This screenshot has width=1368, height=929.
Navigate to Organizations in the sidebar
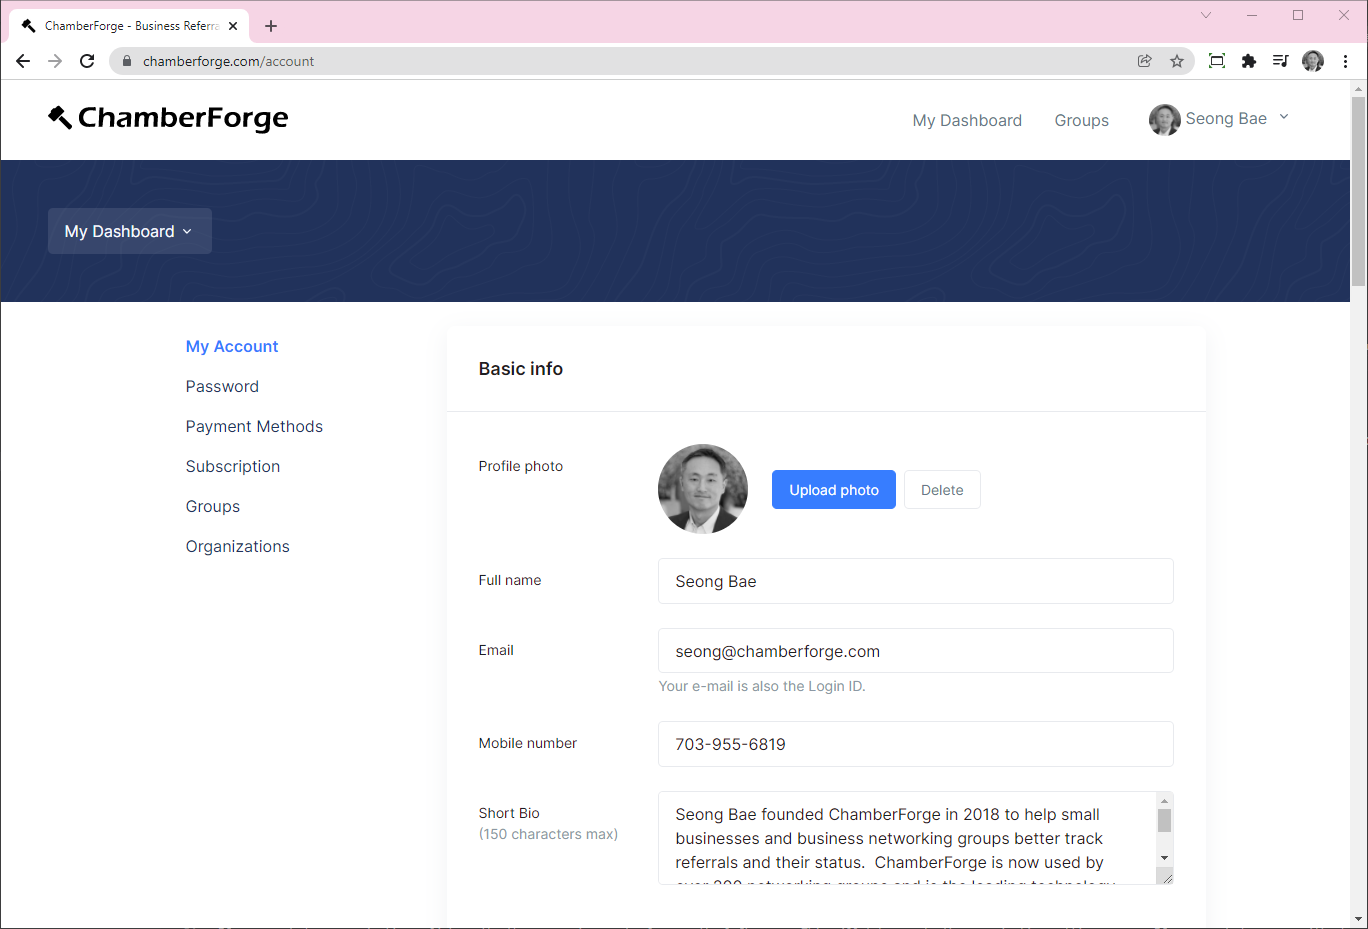pyautogui.click(x=237, y=546)
